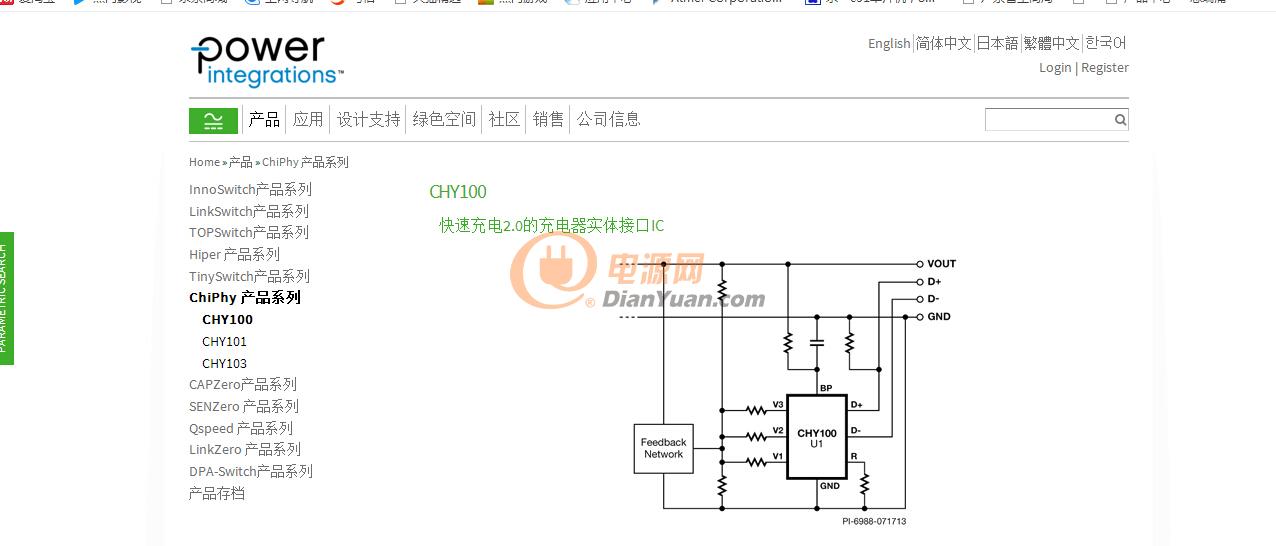Open CAPZero产品系列 in sidebar
The height and width of the screenshot is (546, 1276).
[x=243, y=384]
